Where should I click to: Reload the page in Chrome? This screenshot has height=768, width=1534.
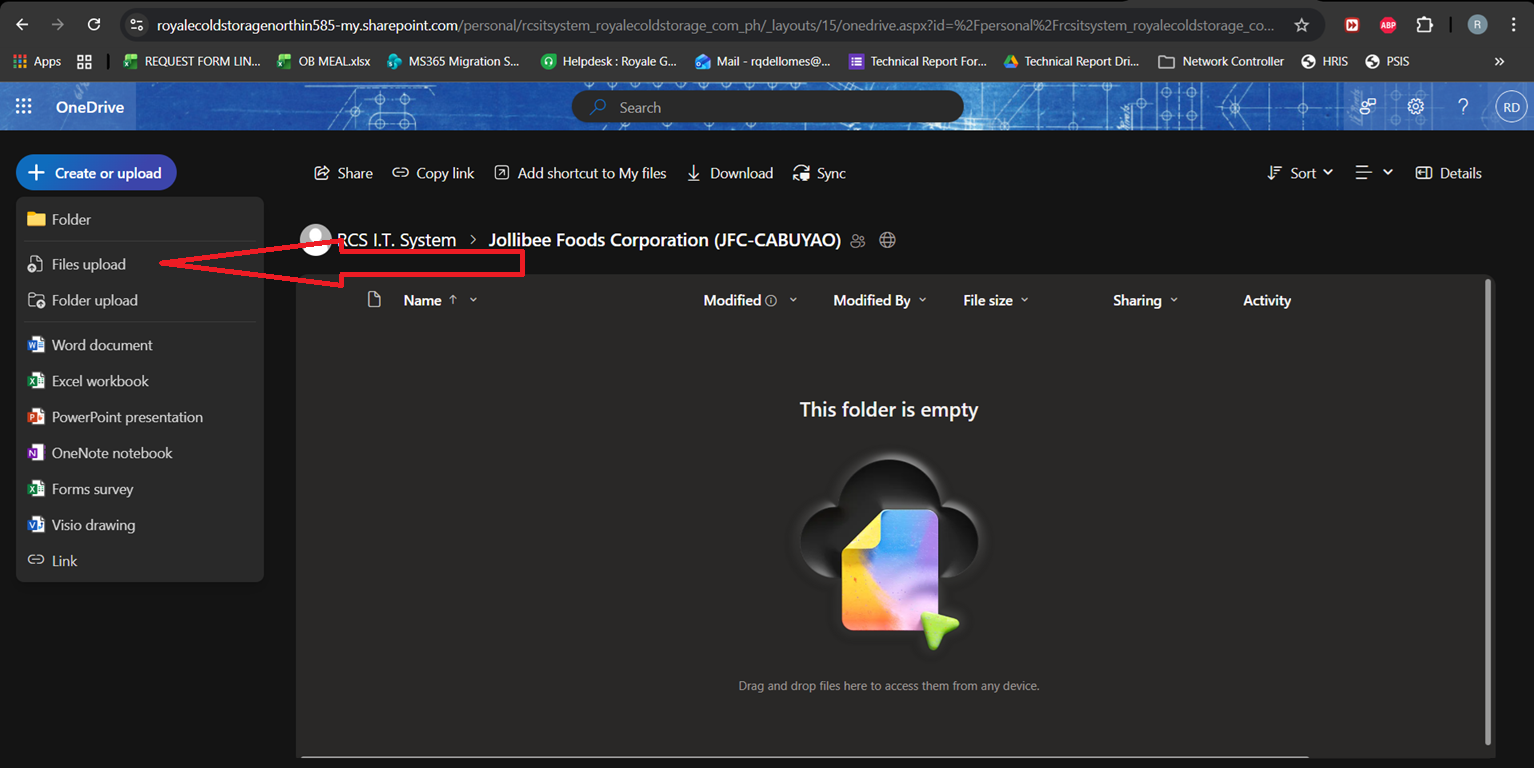[93, 25]
